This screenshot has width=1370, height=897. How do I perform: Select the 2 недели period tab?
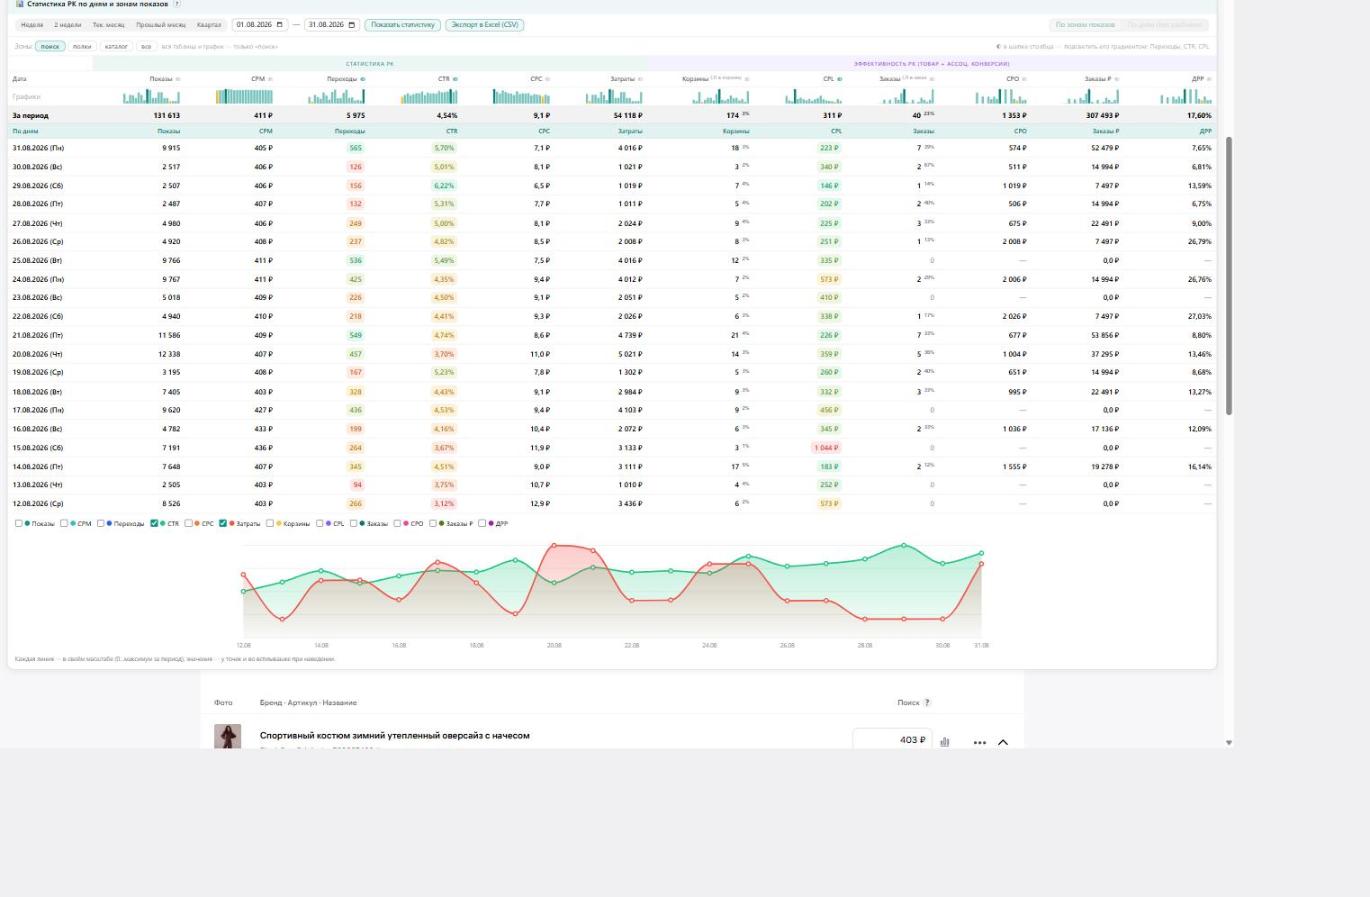(x=69, y=25)
